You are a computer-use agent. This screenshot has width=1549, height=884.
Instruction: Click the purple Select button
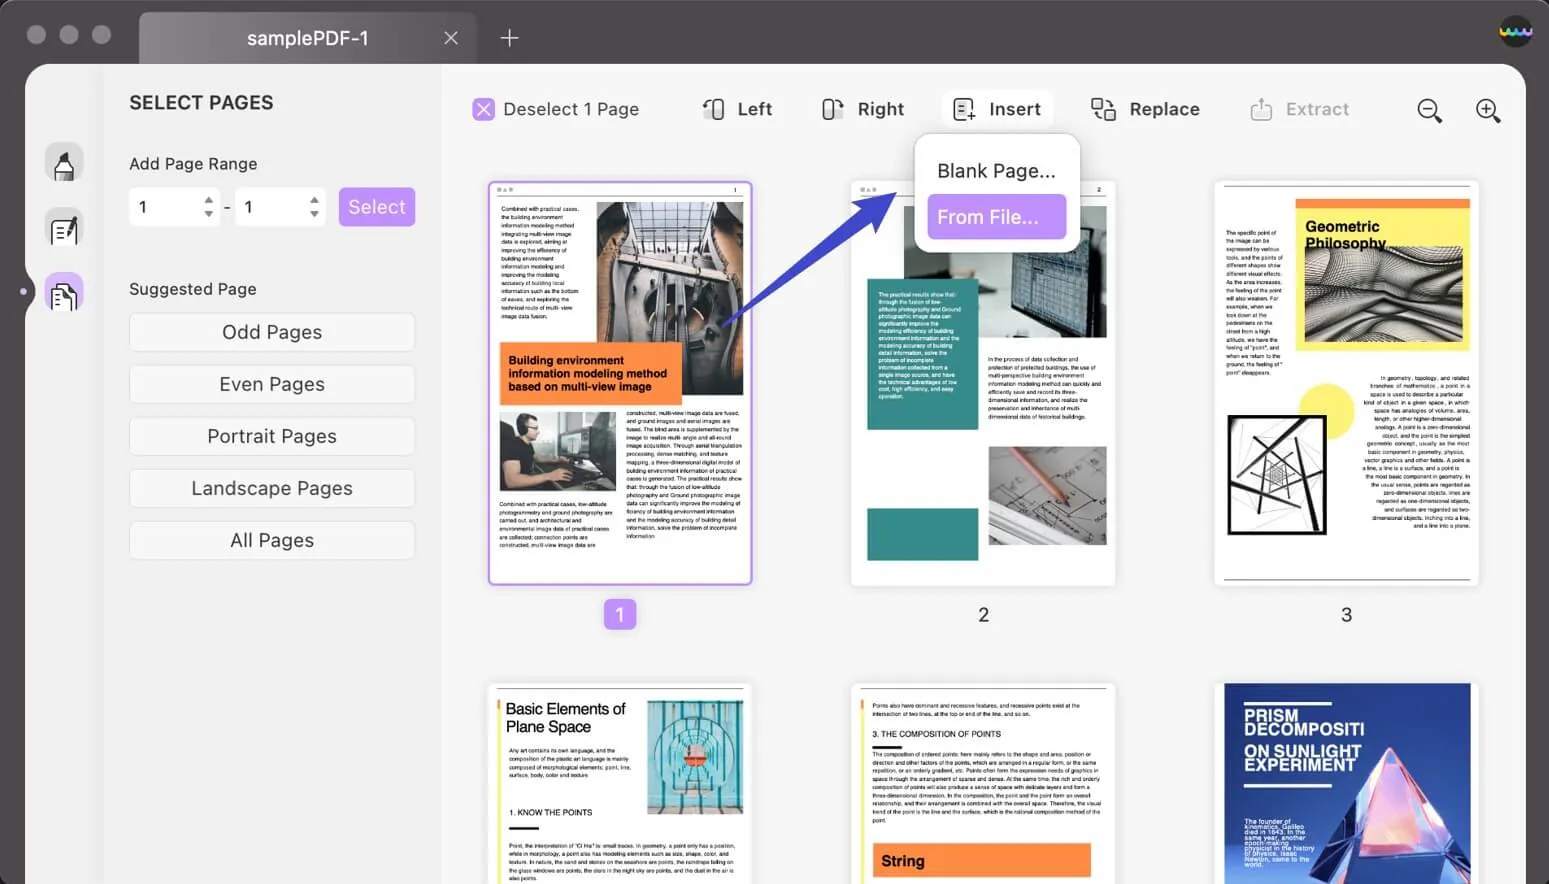coord(377,207)
